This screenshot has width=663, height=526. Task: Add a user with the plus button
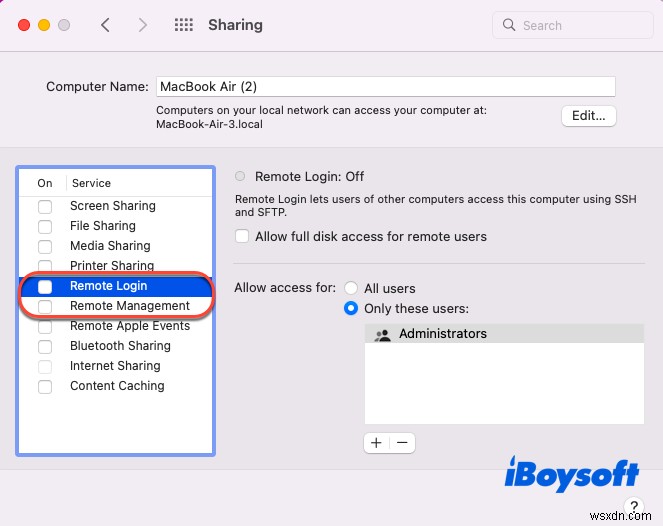[376, 443]
